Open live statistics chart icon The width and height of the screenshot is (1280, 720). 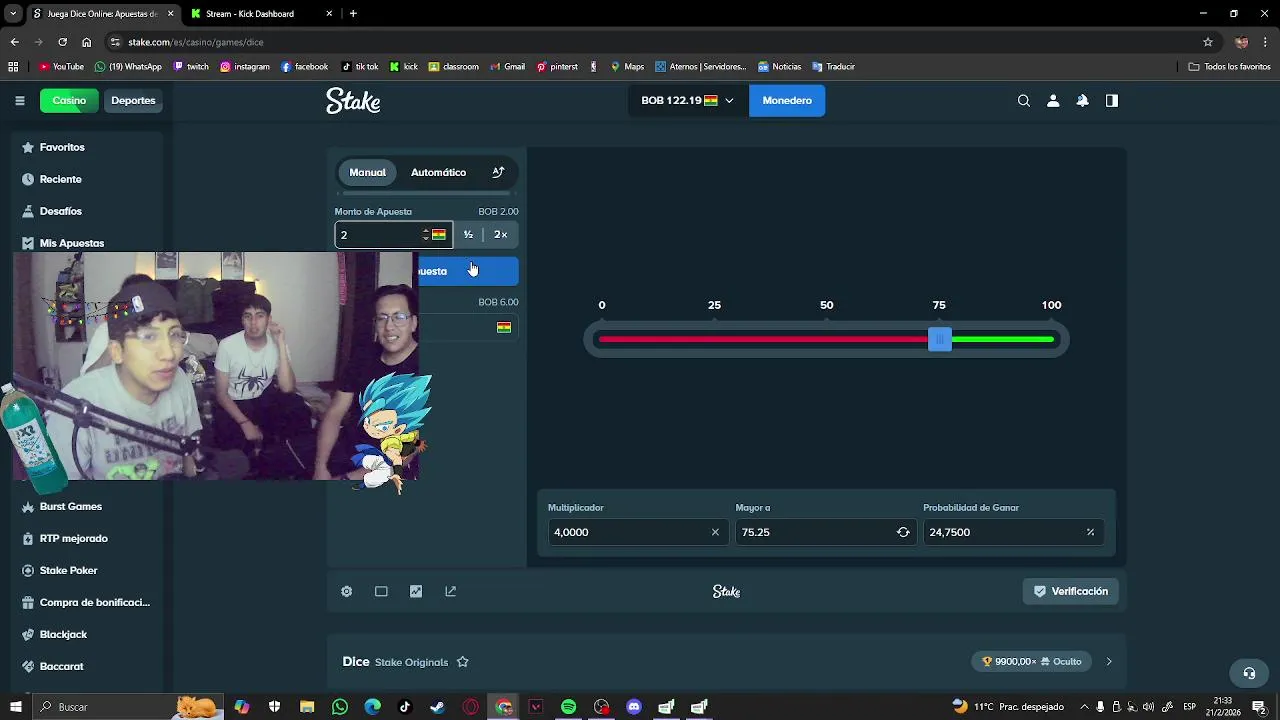(416, 591)
